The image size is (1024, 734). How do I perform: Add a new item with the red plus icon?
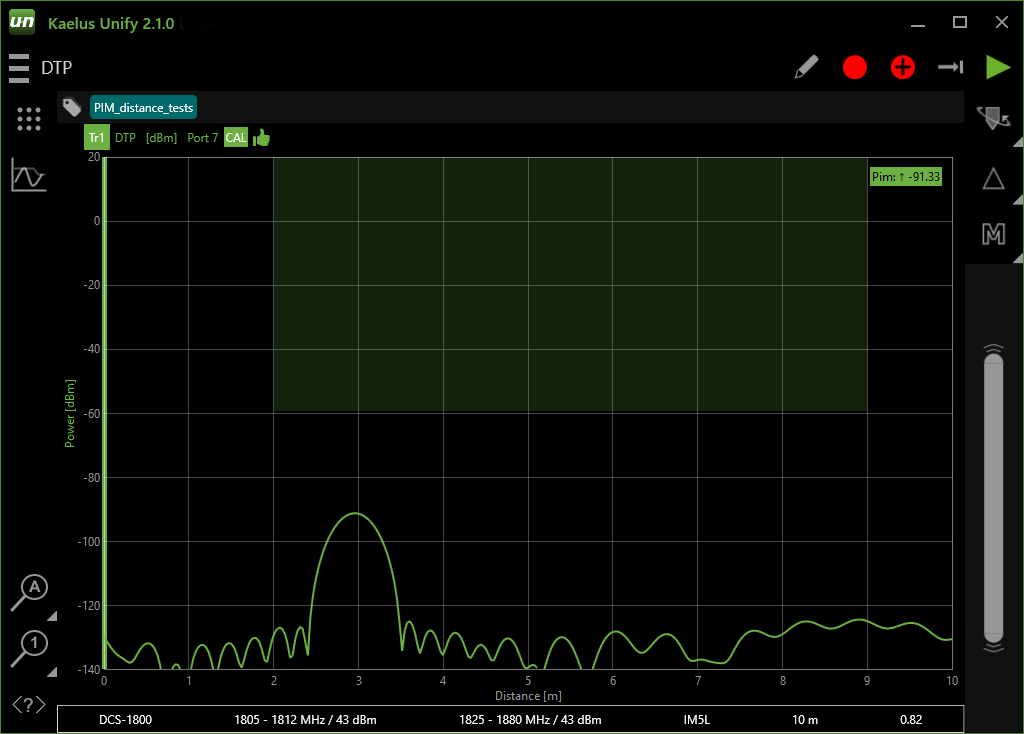pos(902,67)
